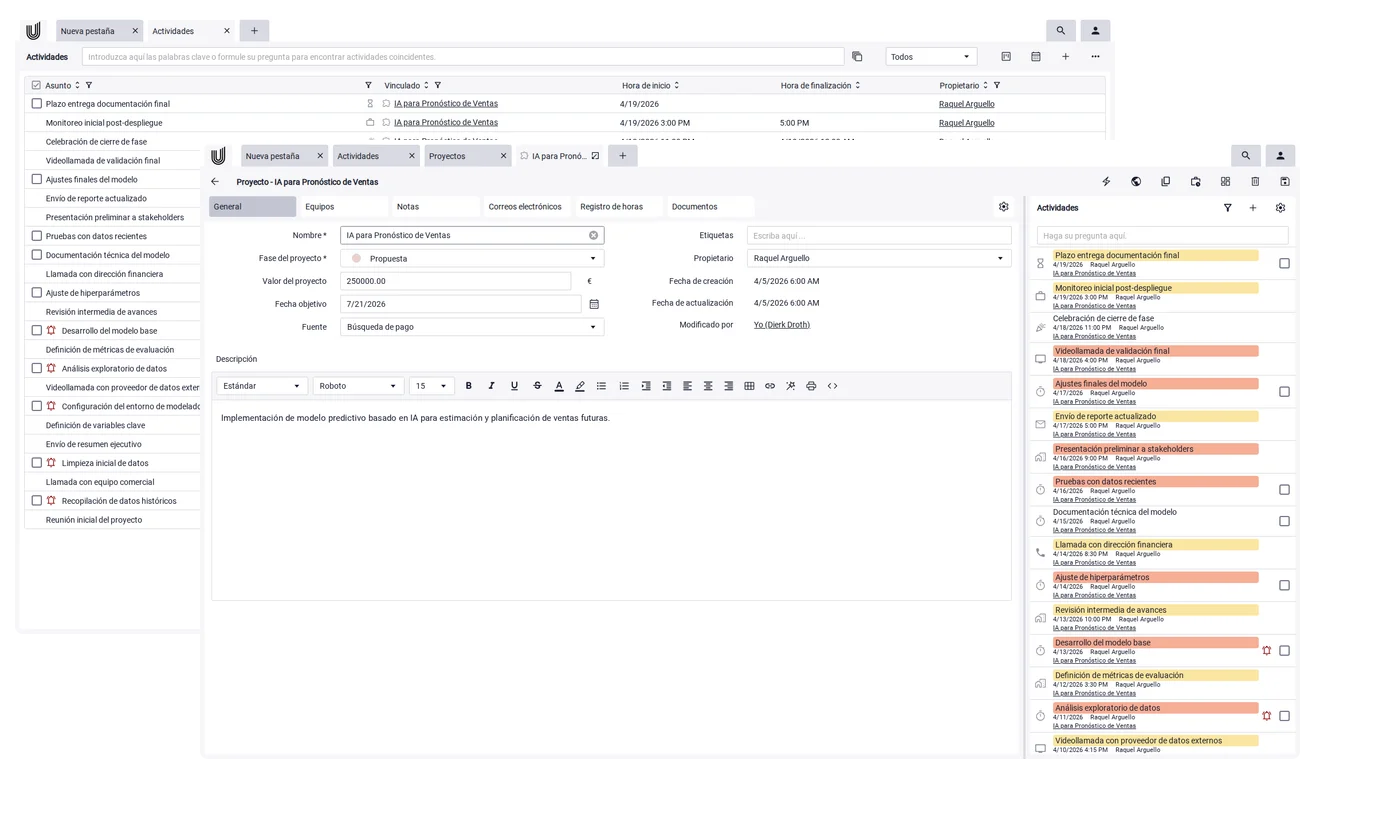
Task: Open the Fuente dropdown showing Búsqueda de pago
Action: tap(472, 327)
